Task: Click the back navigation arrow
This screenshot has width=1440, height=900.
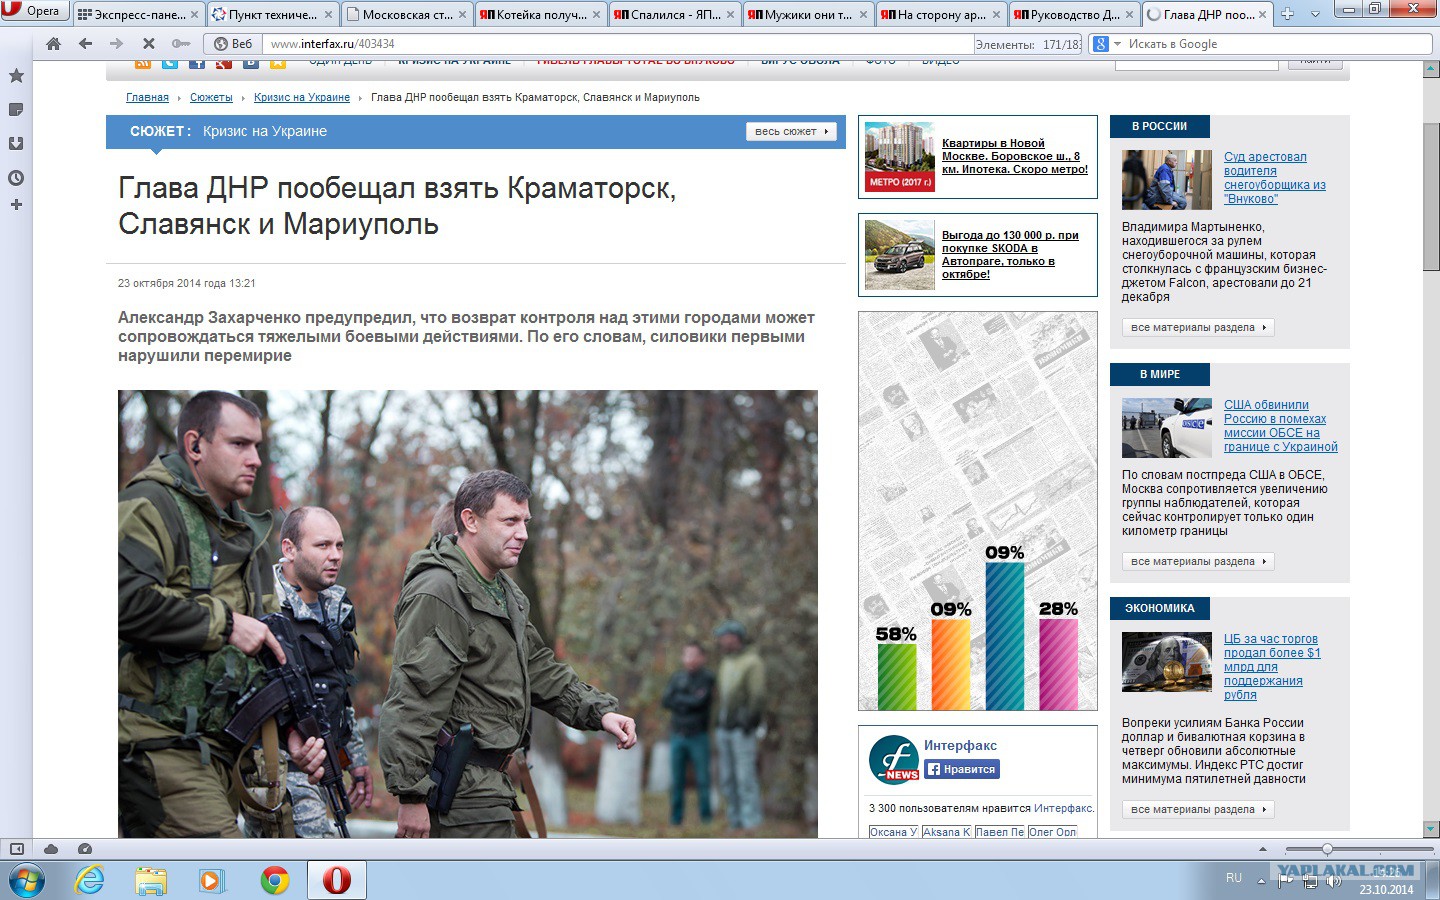Action: click(85, 44)
